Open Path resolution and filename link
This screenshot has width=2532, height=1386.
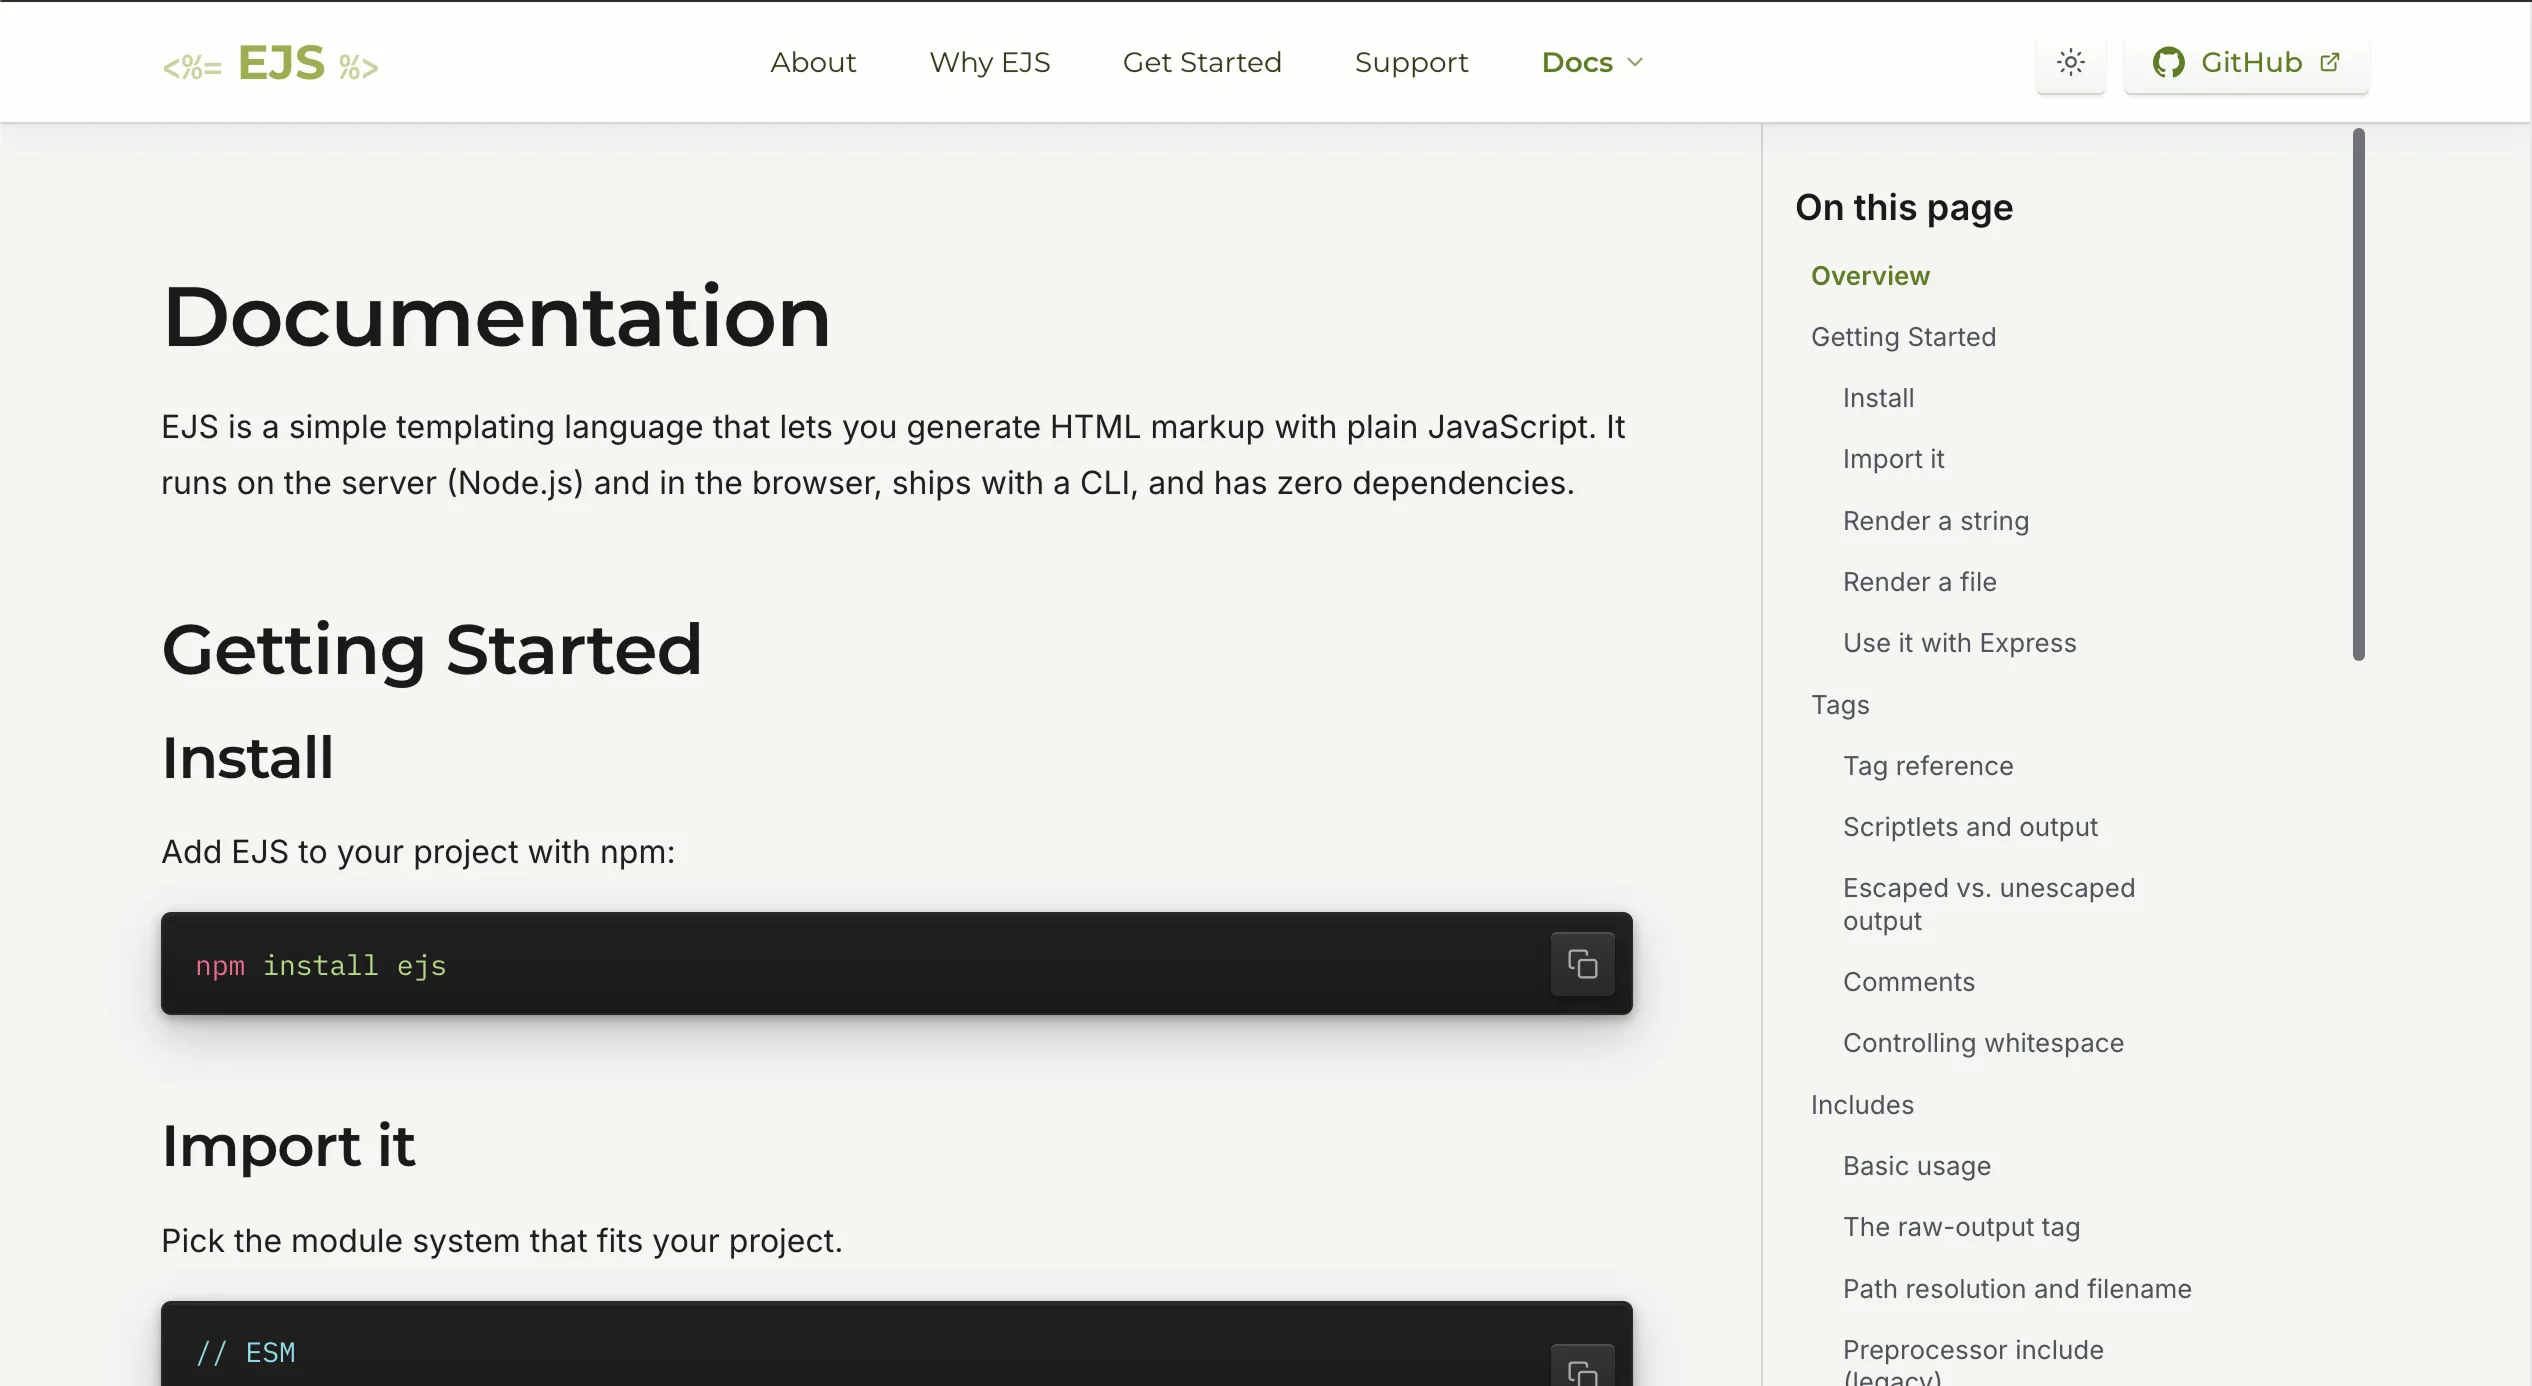tap(2017, 1289)
